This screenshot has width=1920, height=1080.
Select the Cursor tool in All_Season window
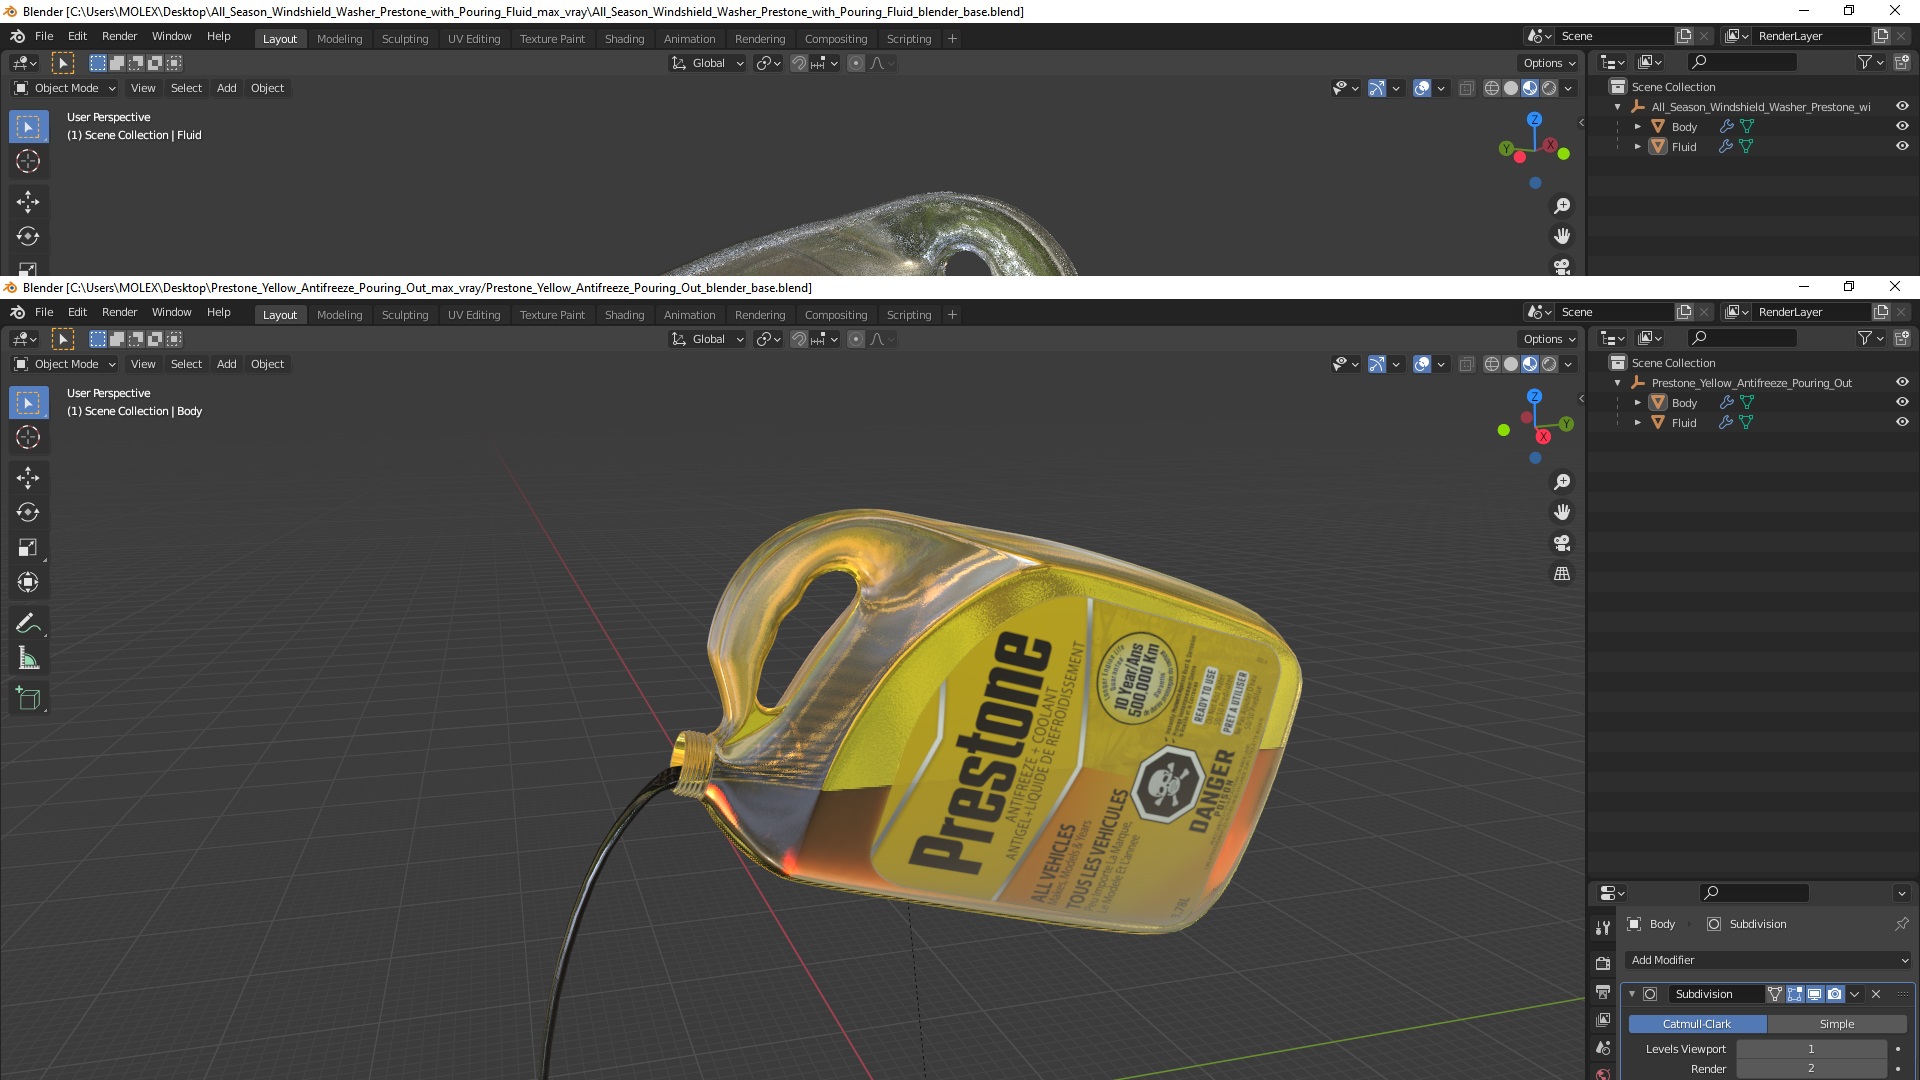28,161
